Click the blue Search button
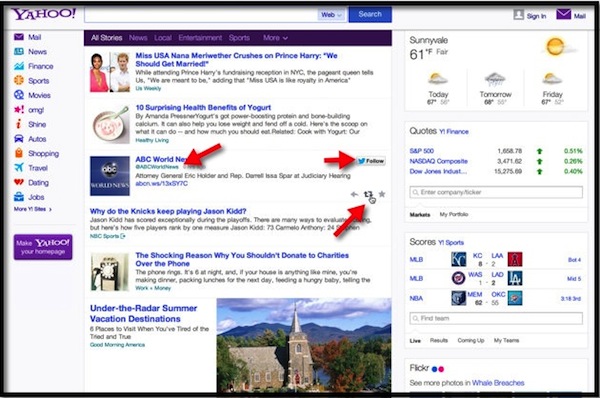The height and width of the screenshot is (398, 600). (370, 15)
